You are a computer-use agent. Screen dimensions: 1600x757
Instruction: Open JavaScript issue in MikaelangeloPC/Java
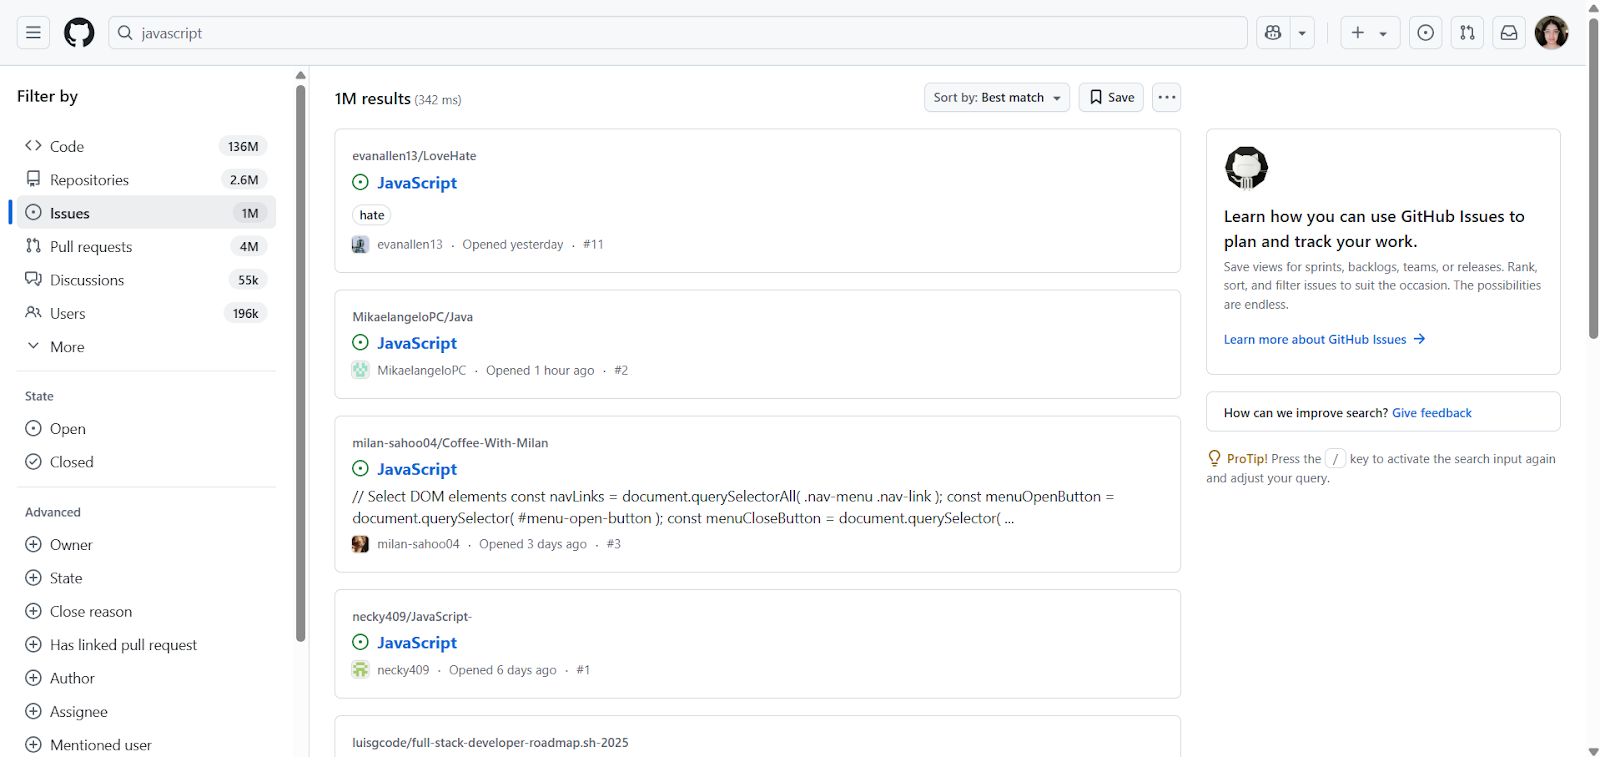tap(417, 343)
